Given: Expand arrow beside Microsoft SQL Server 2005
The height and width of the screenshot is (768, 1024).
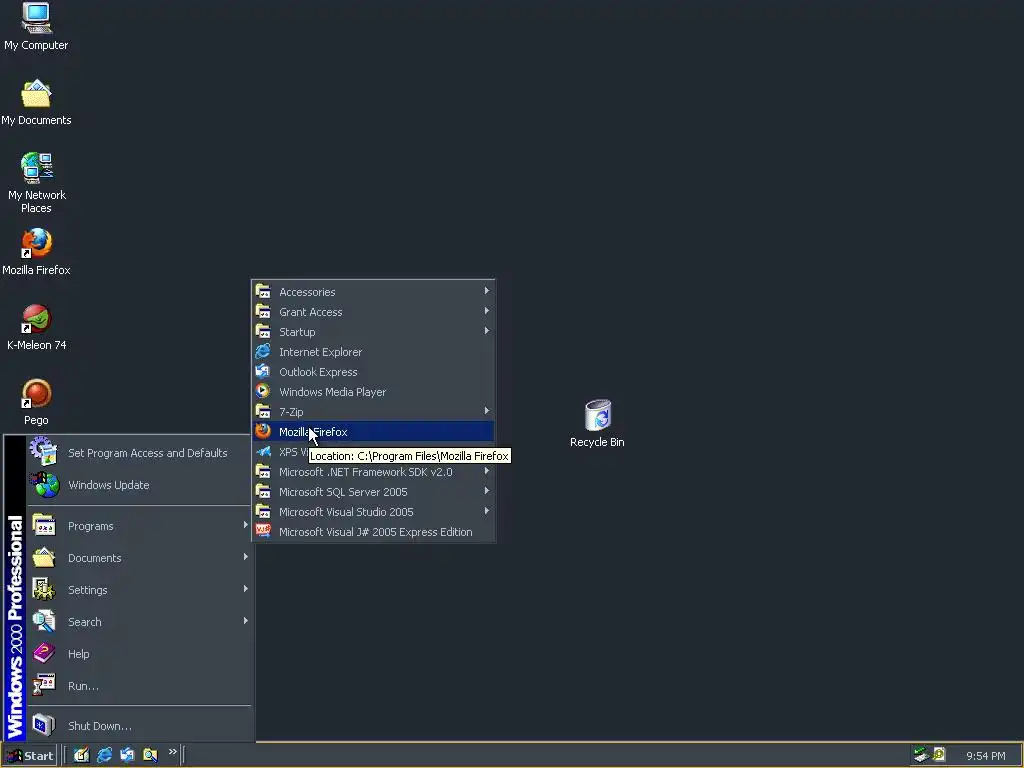Looking at the screenshot, I should pyautogui.click(x=487, y=490).
